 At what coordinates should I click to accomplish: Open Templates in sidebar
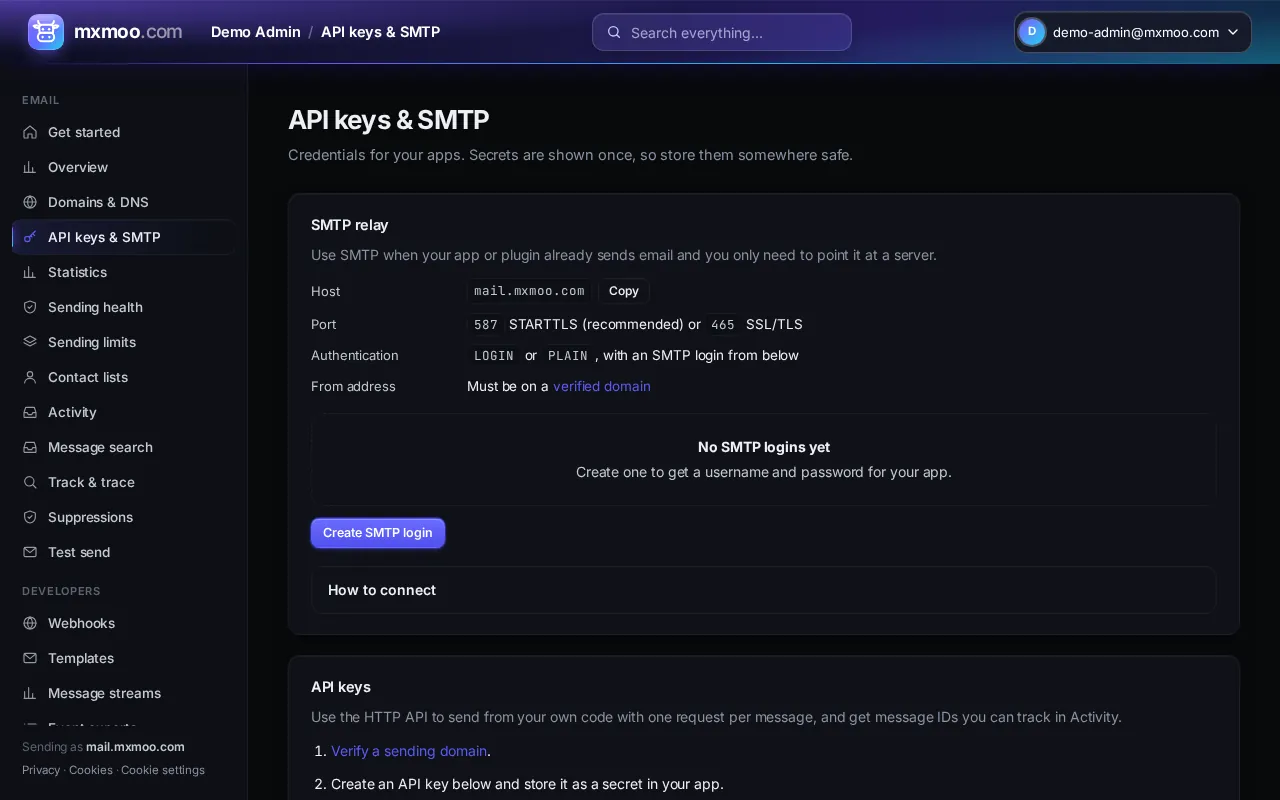[x=124, y=658]
